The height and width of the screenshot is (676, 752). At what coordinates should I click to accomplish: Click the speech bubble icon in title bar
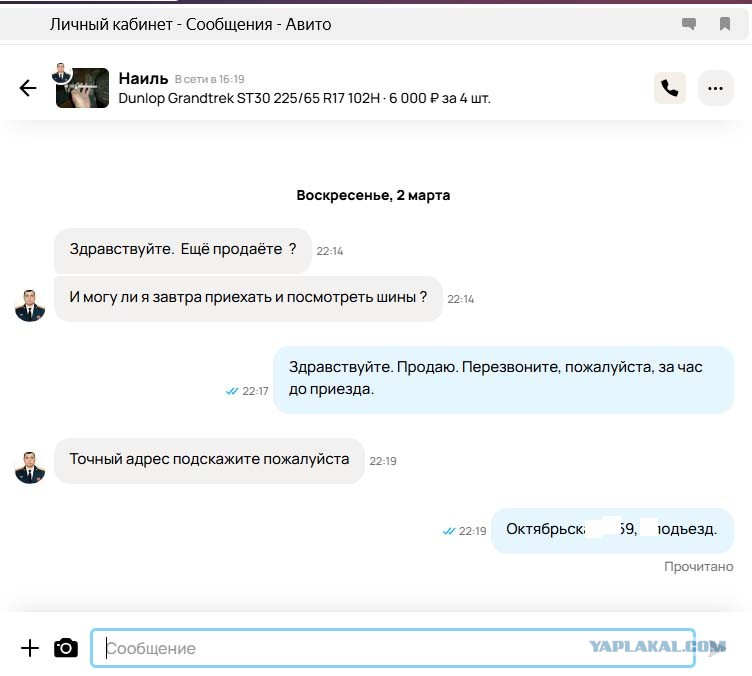pos(689,23)
